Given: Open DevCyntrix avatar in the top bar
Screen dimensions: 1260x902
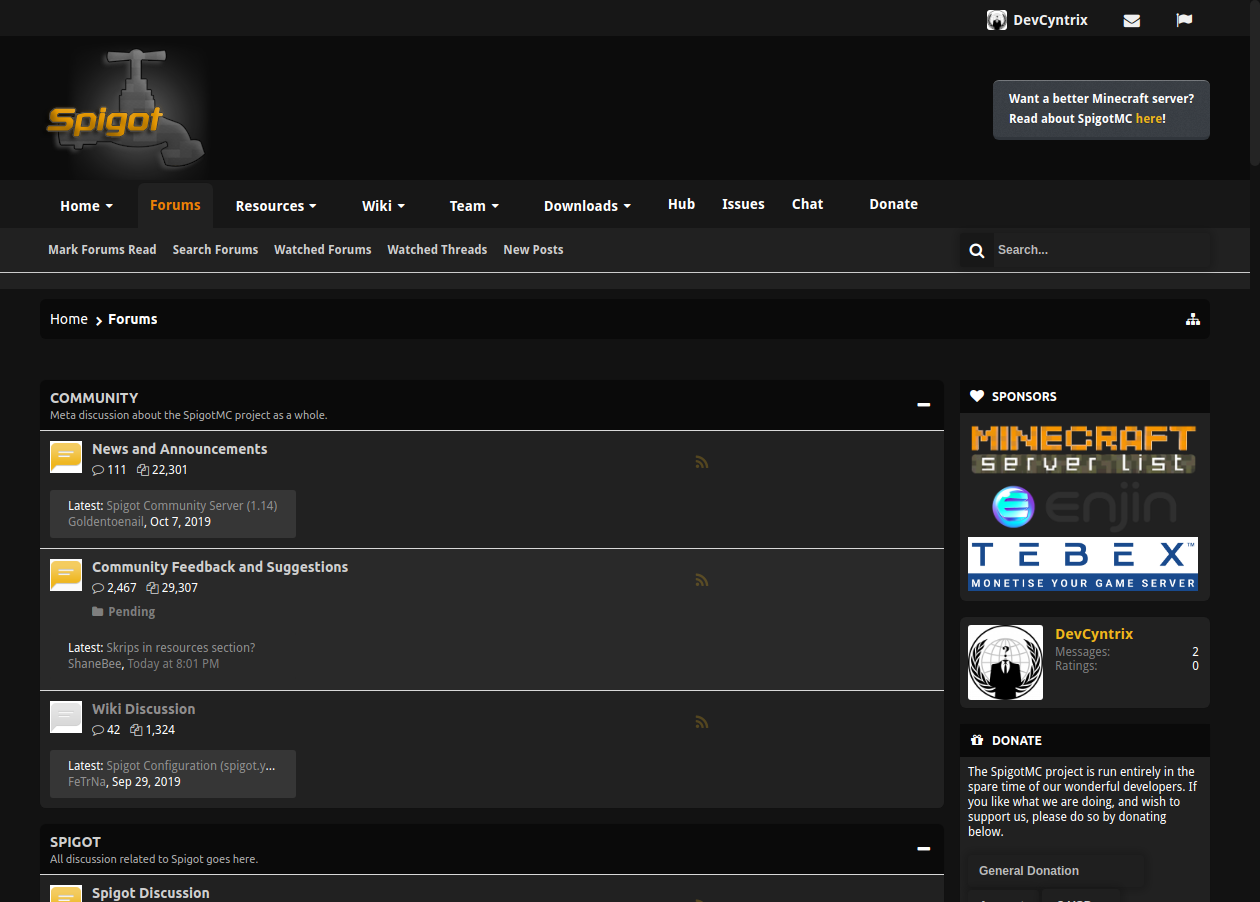Looking at the screenshot, I should pos(997,19).
